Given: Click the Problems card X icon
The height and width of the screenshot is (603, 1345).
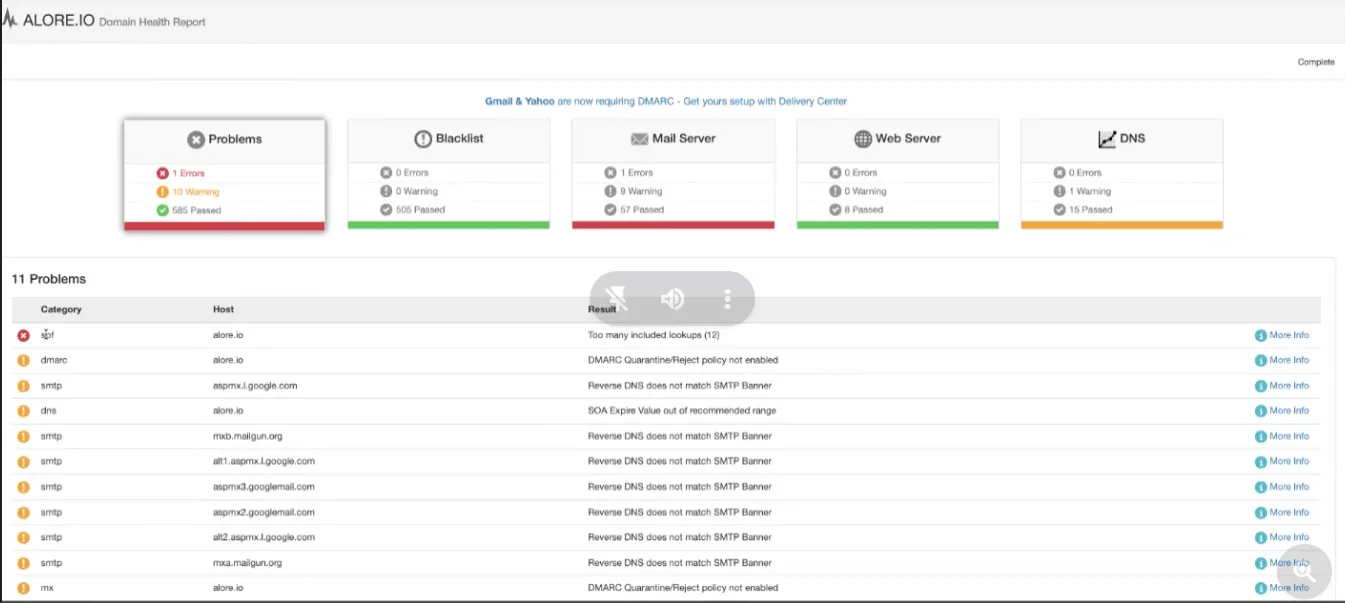Looking at the screenshot, I should [196, 140].
